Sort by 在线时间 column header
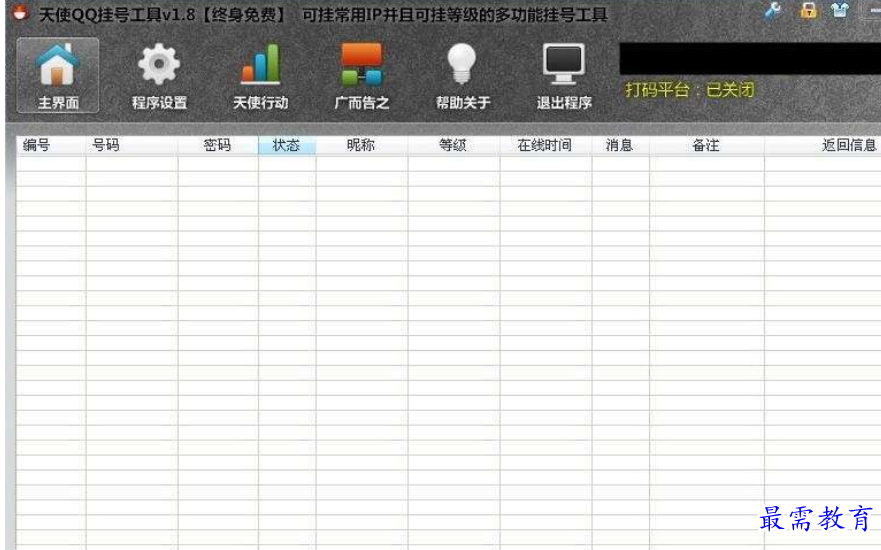Image resolution: width=881 pixels, height=550 pixels. (546, 146)
